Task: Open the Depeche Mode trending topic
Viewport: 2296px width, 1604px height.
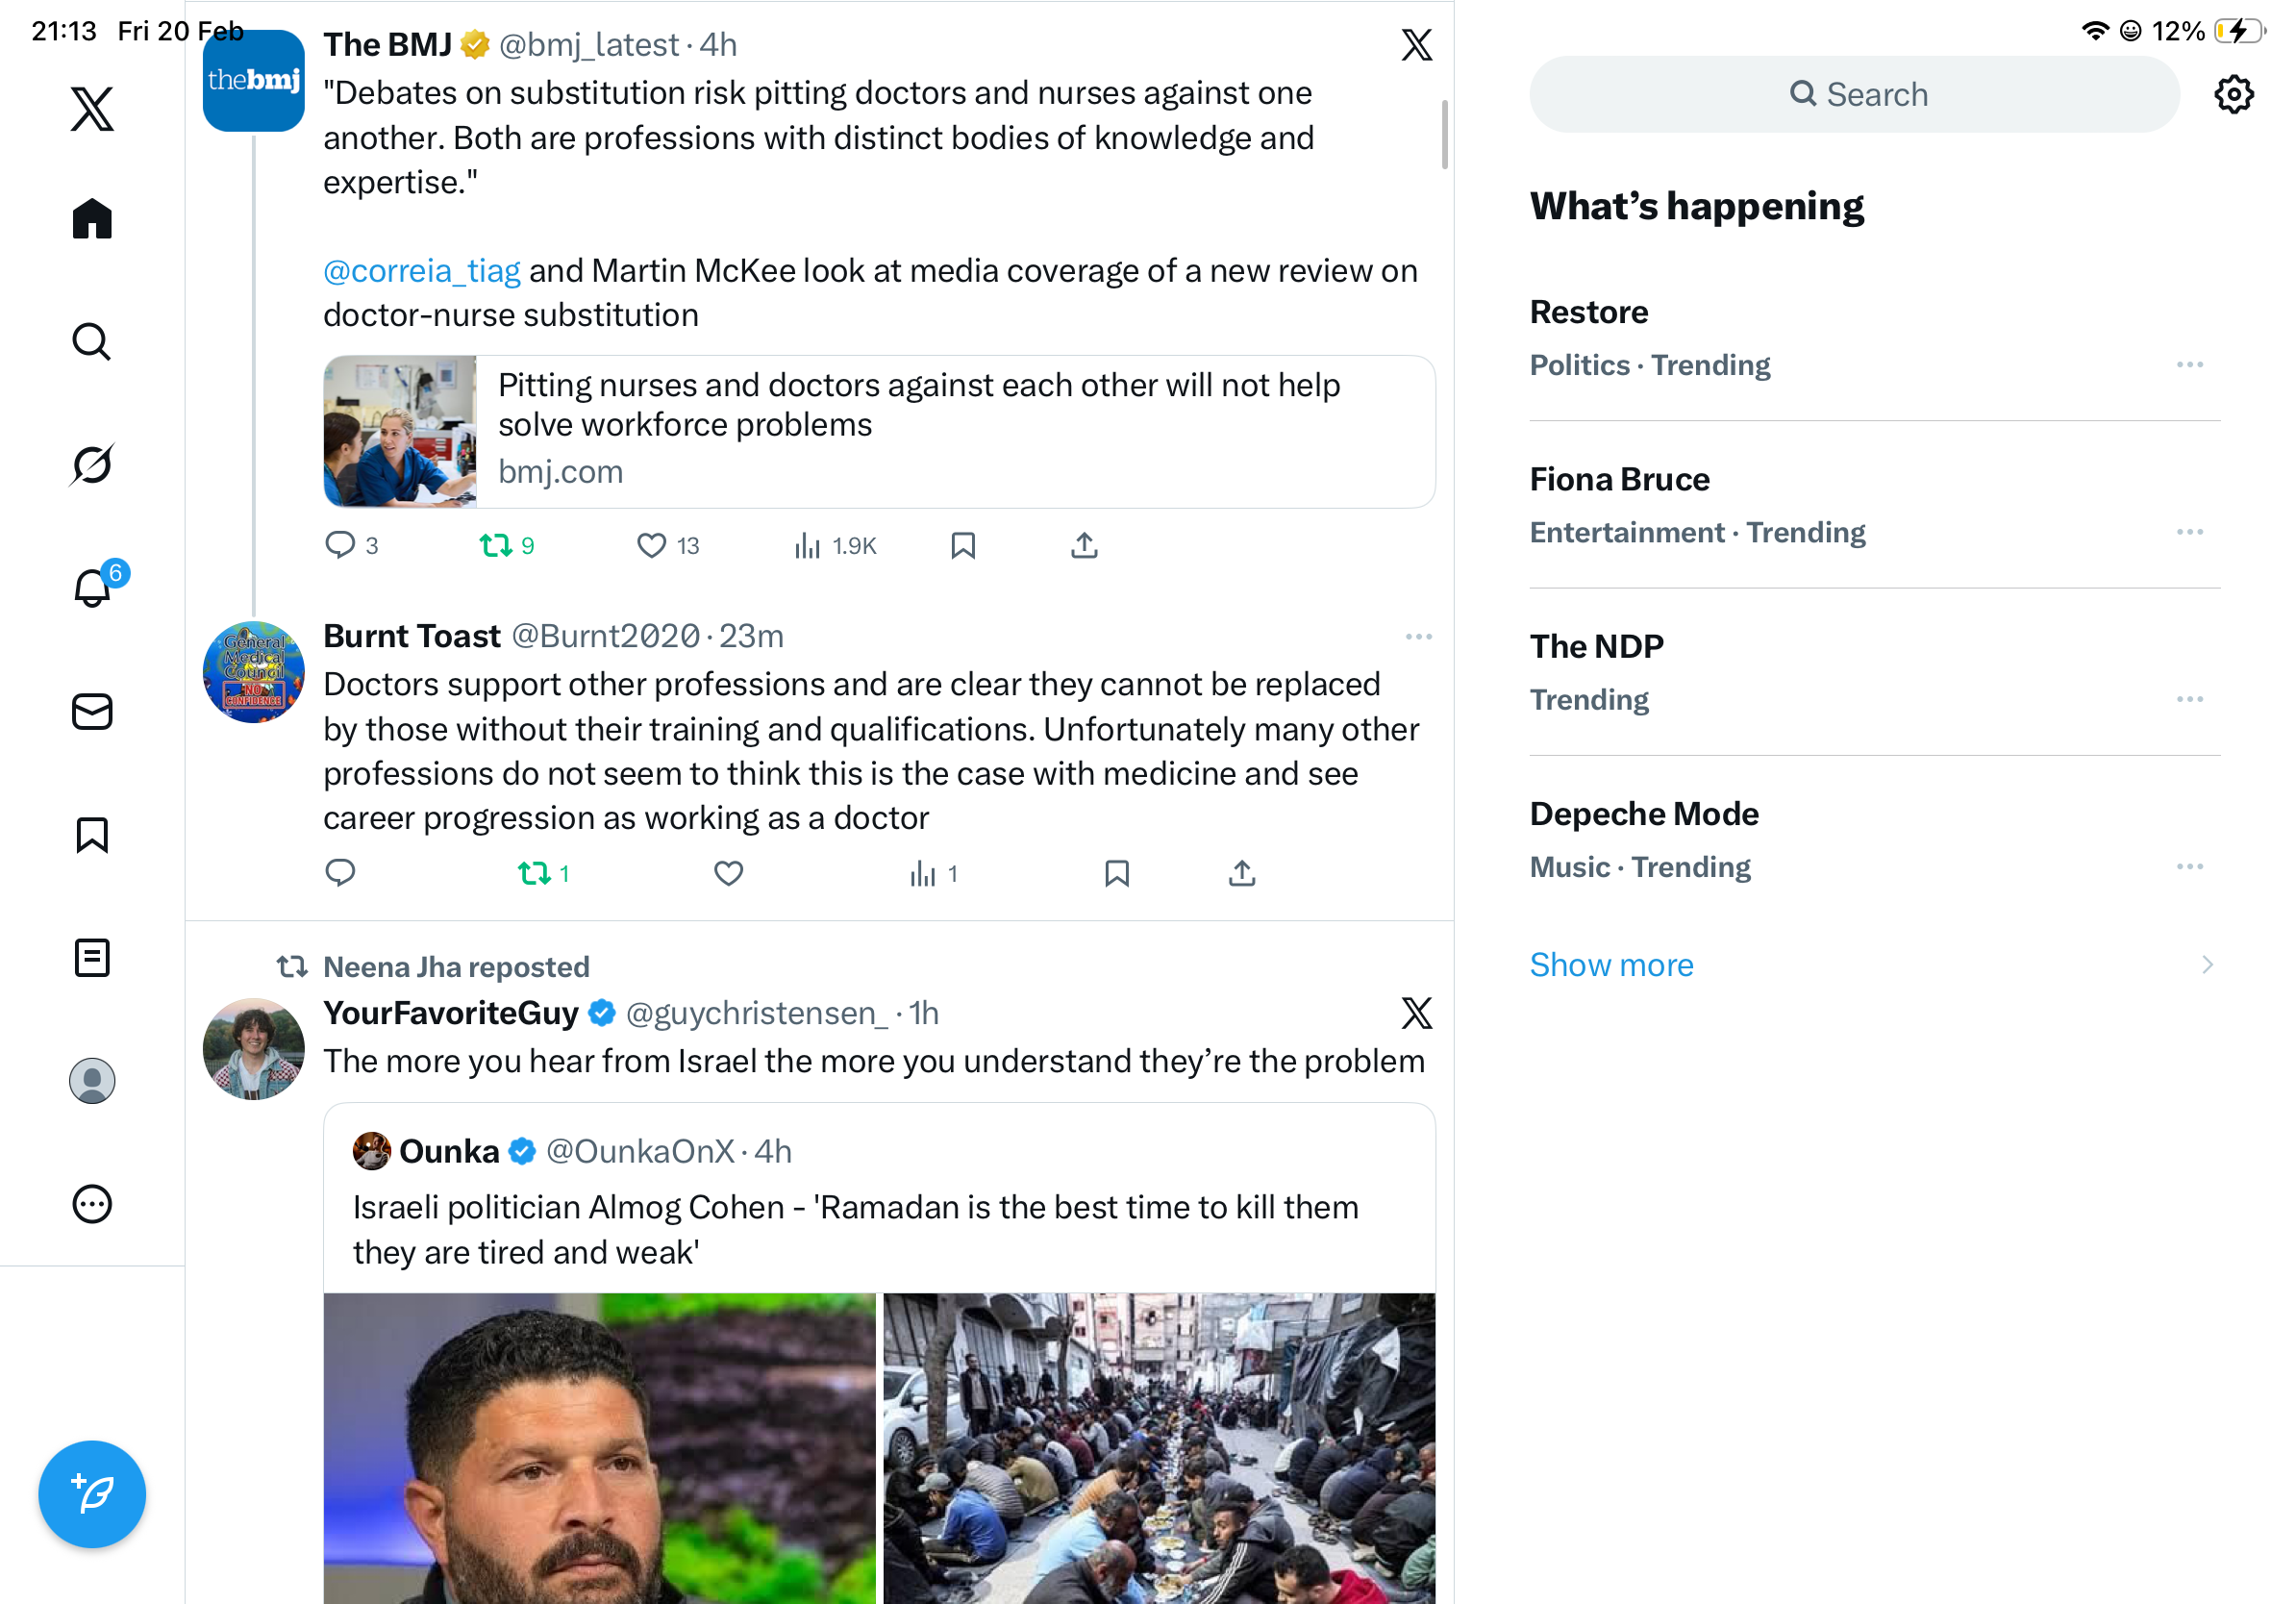Action: (1643, 814)
